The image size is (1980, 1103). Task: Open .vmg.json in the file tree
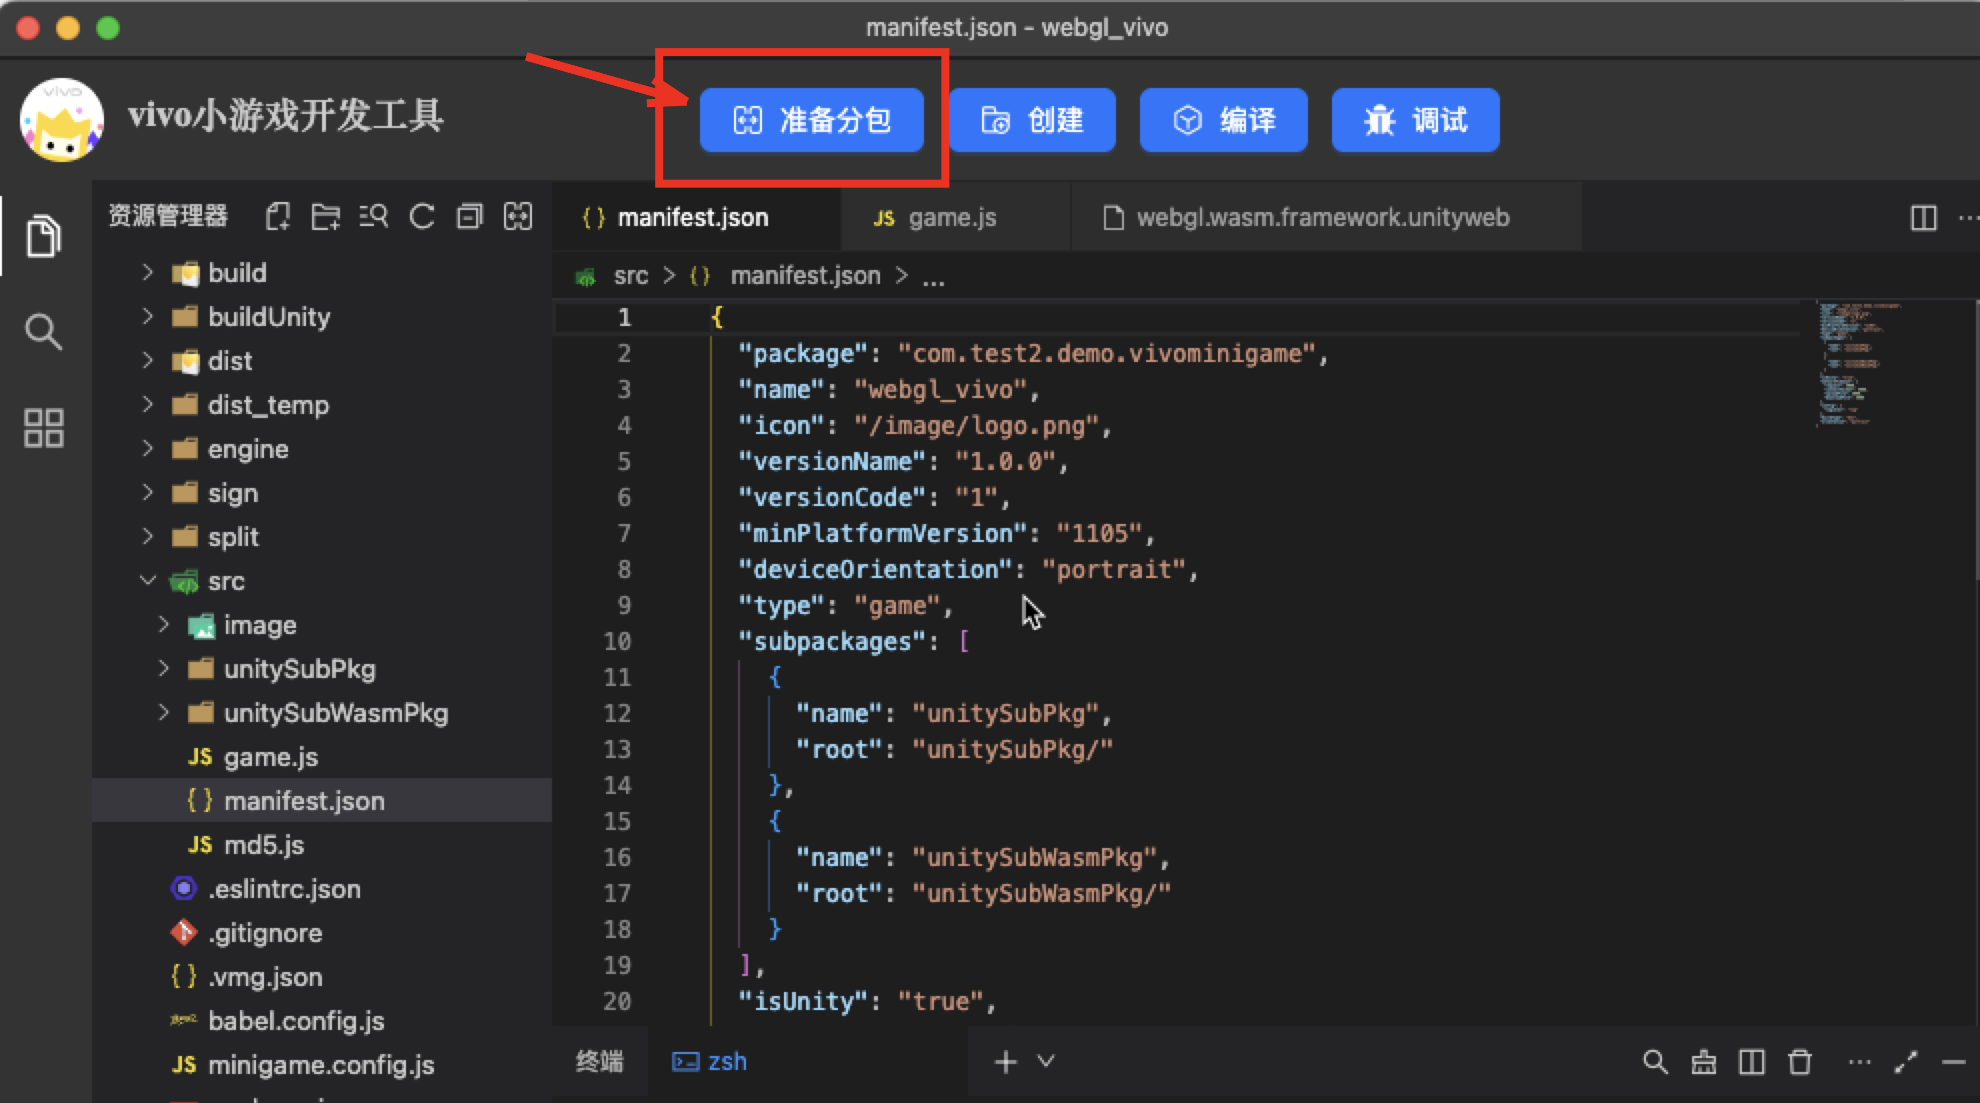pyautogui.click(x=322, y=976)
